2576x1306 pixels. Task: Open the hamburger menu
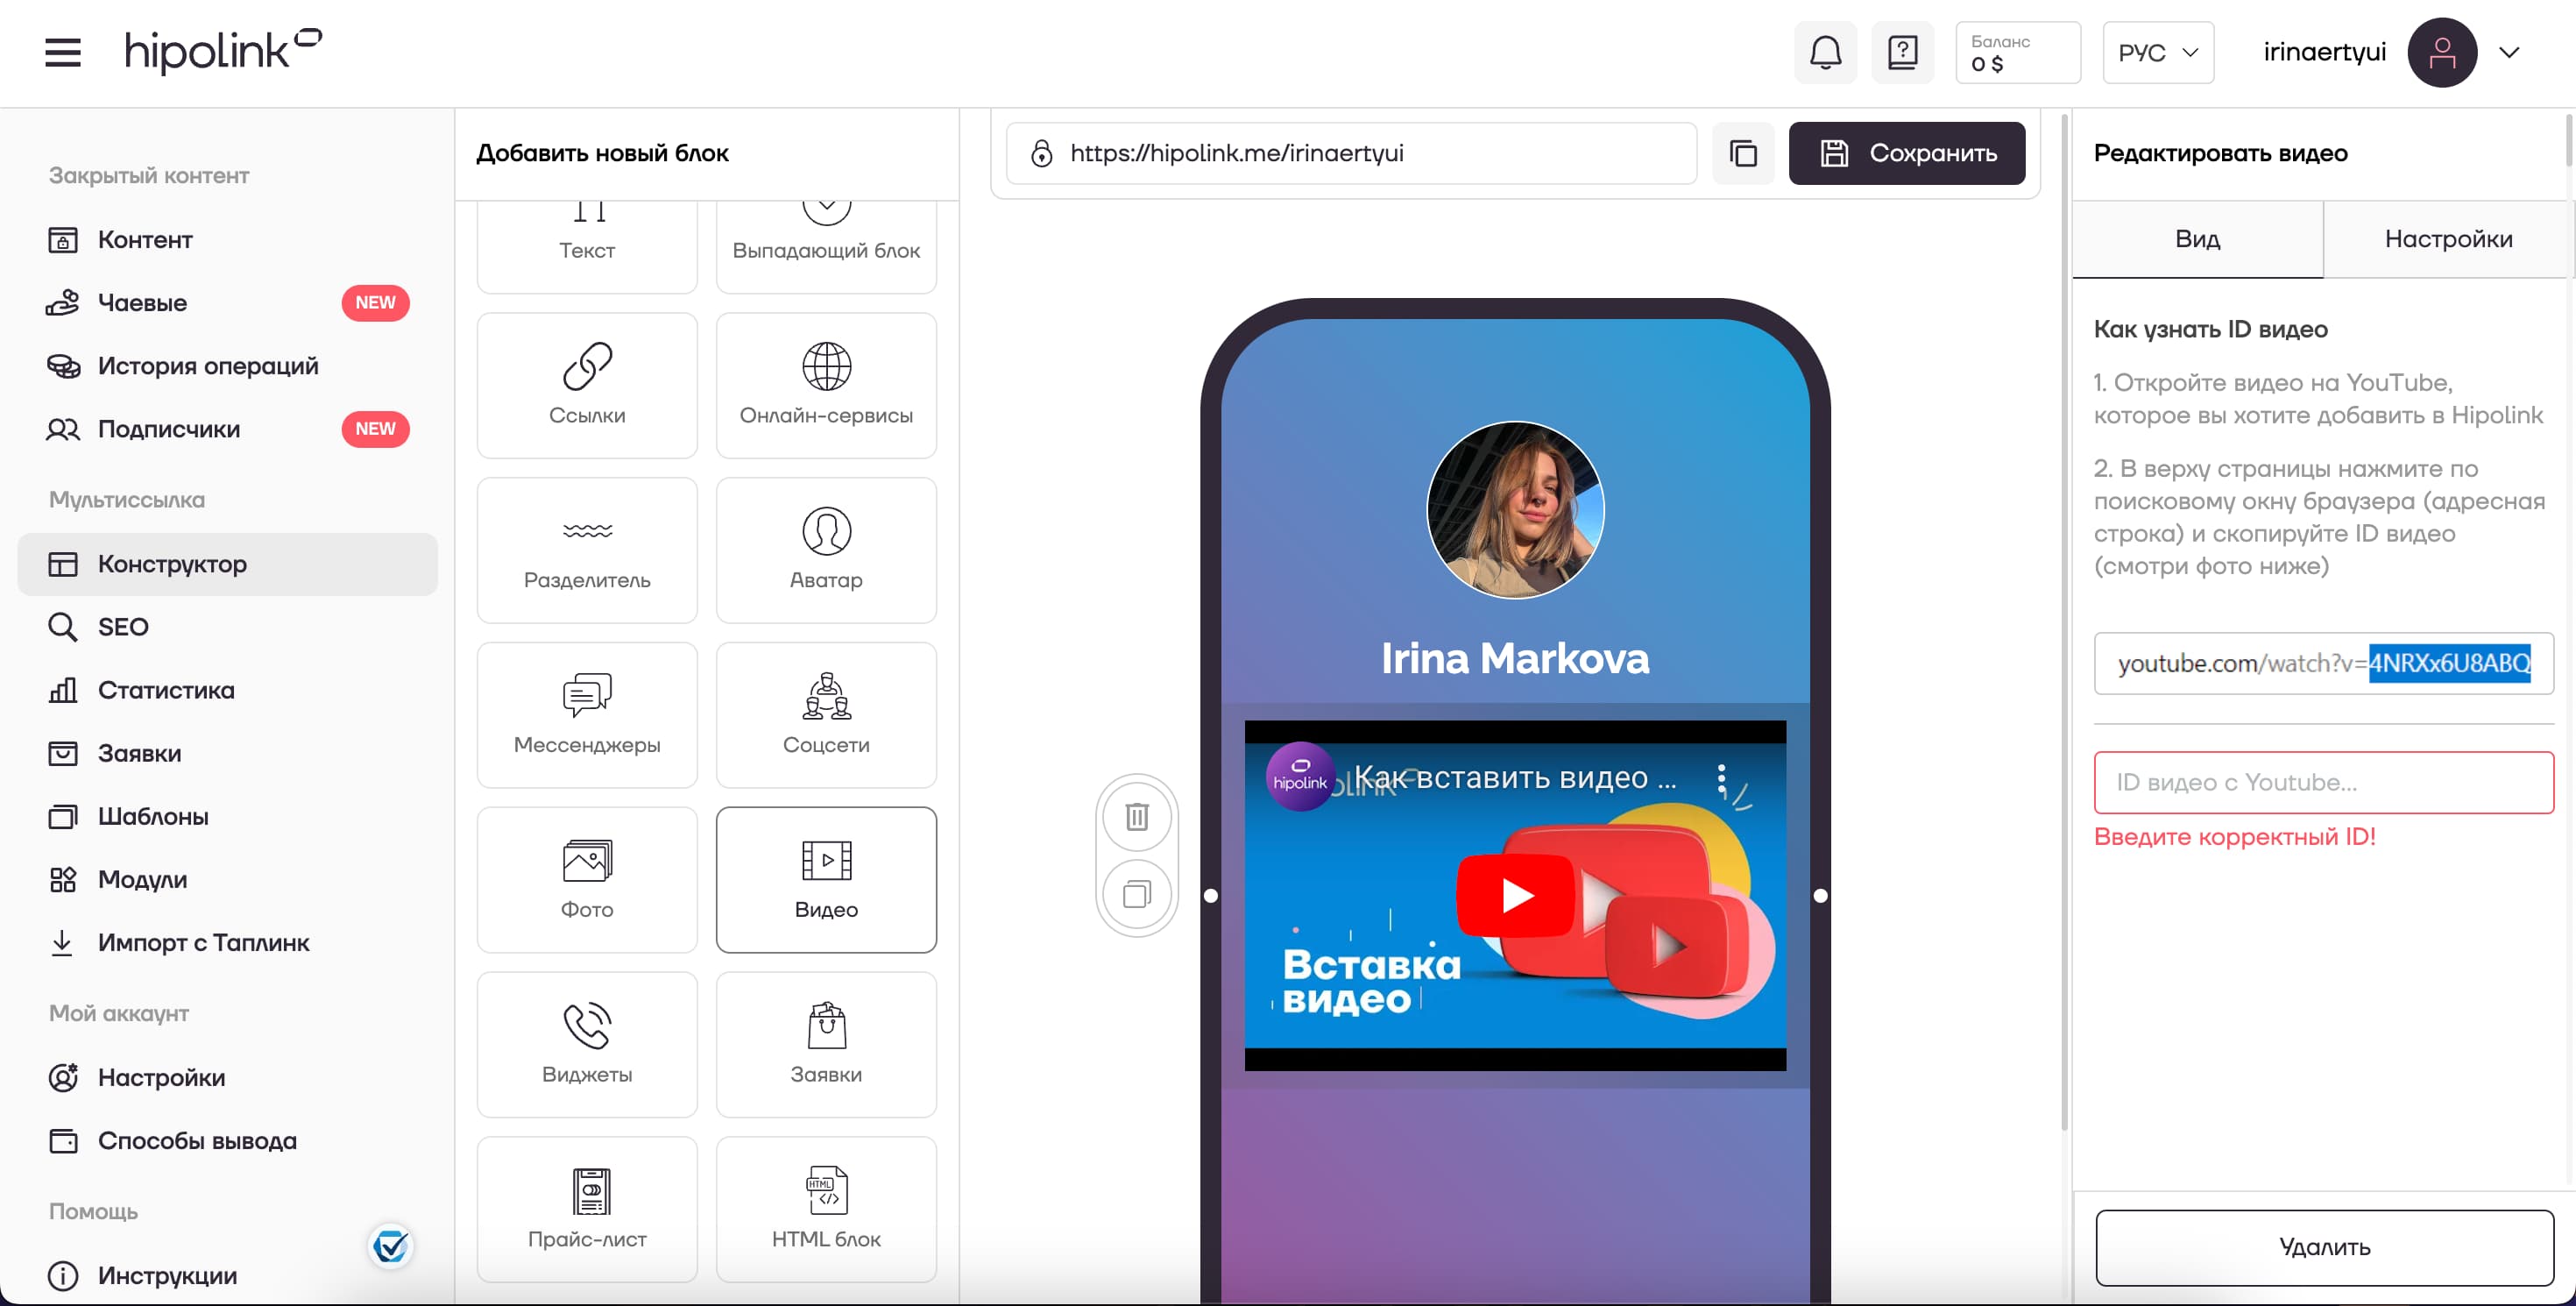click(x=63, y=52)
